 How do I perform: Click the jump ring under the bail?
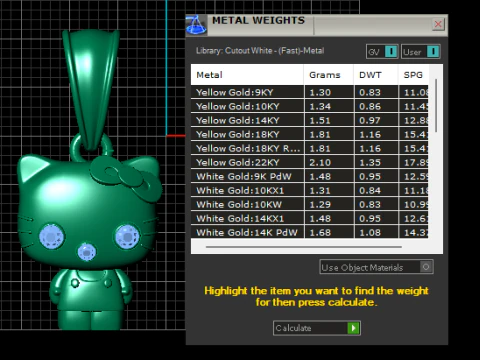(x=76, y=148)
